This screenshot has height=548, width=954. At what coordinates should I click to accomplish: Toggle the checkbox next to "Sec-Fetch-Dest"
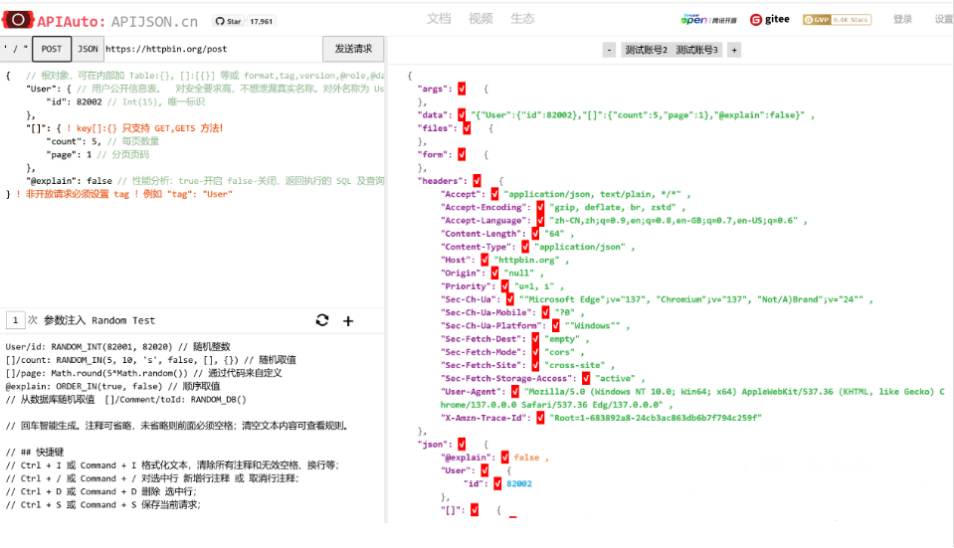point(535,339)
